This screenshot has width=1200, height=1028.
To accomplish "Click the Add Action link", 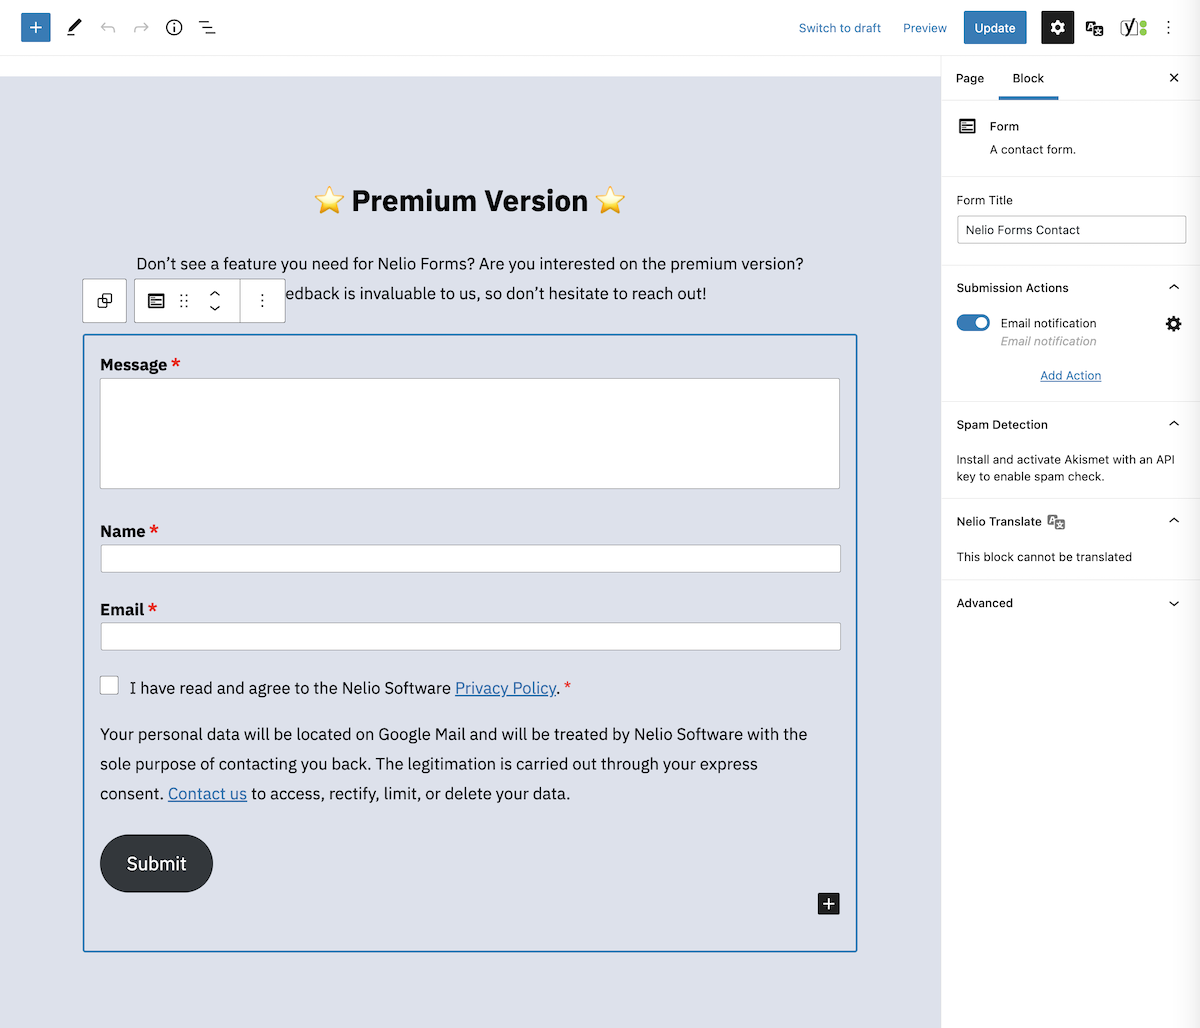I will tap(1071, 376).
